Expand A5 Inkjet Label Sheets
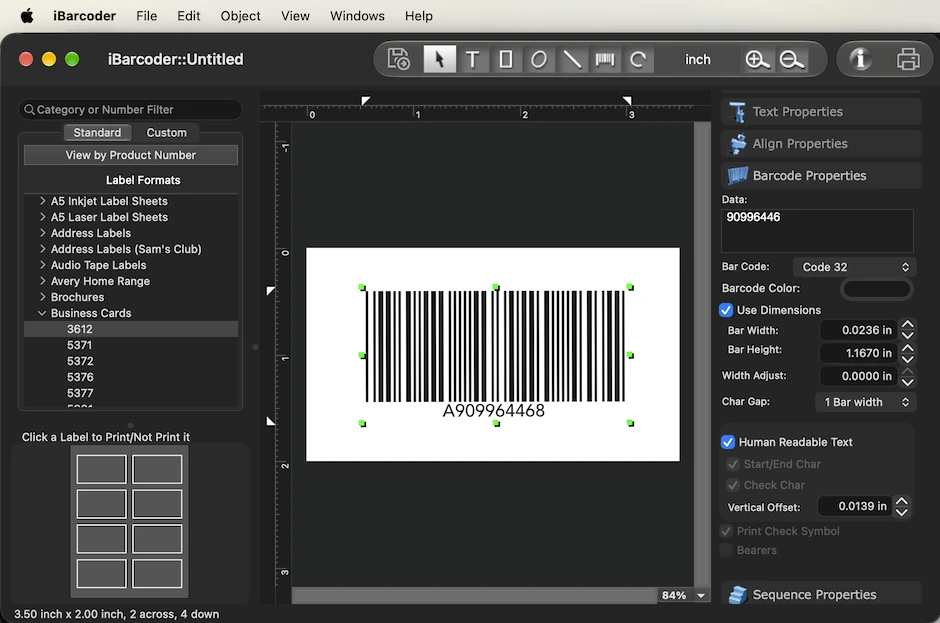Viewport: 940px width, 623px height. (x=43, y=201)
